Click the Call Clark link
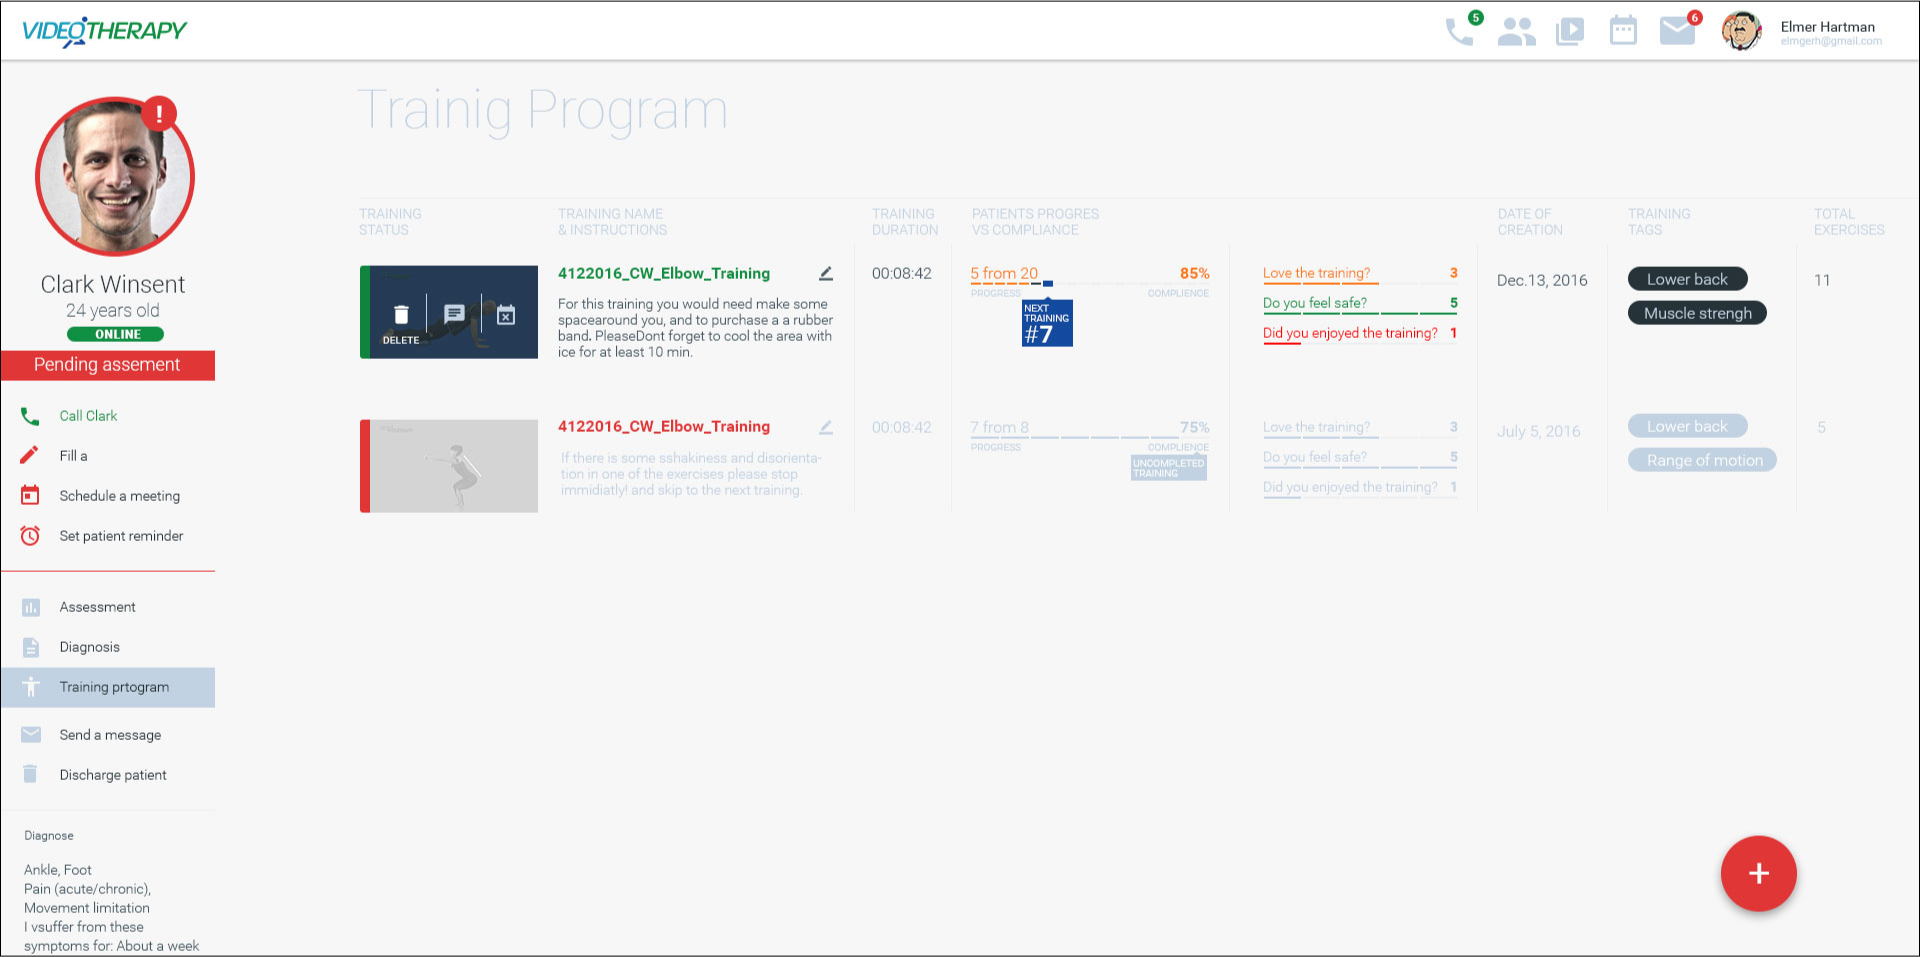This screenshot has height=957, width=1920. (88, 416)
